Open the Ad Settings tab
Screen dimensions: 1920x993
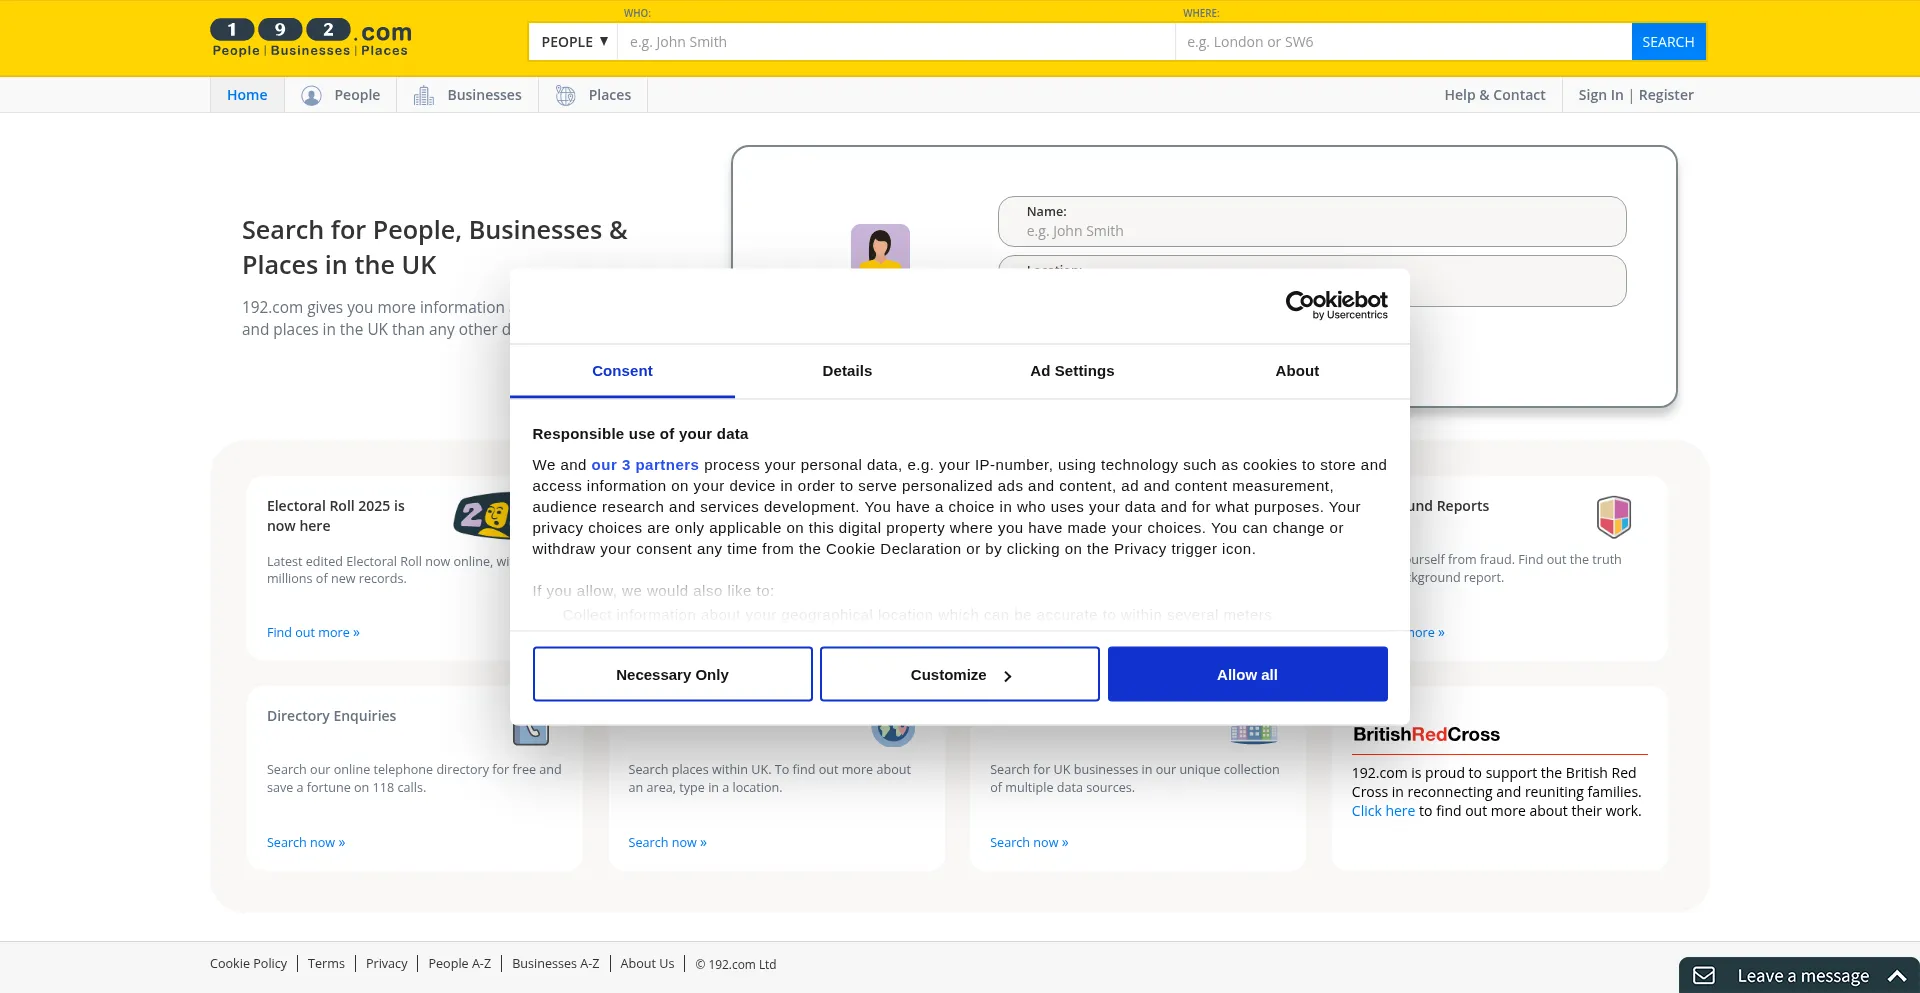1072,371
